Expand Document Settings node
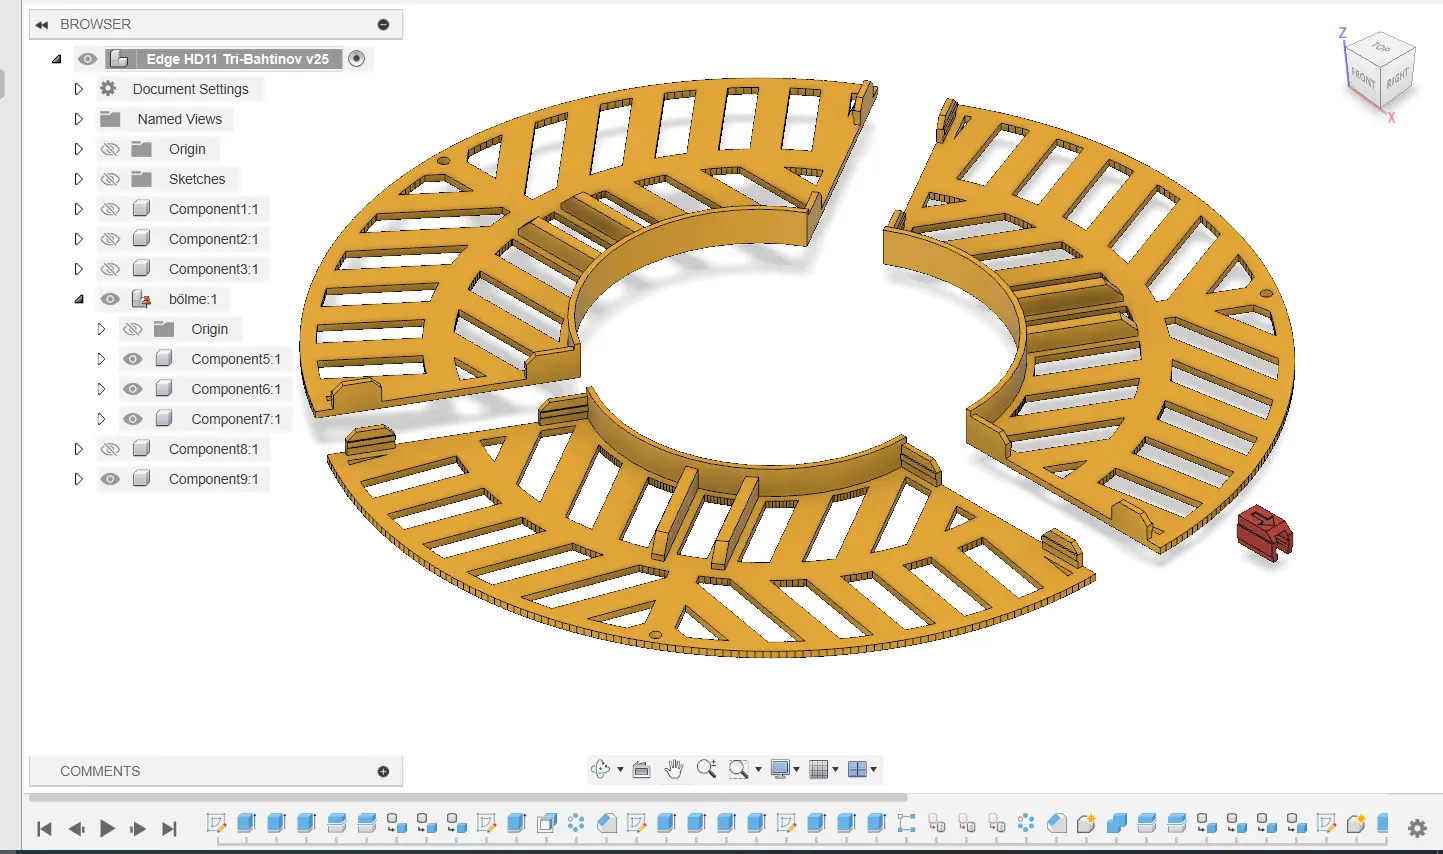The height and width of the screenshot is (854, 1443). (79, 89)
